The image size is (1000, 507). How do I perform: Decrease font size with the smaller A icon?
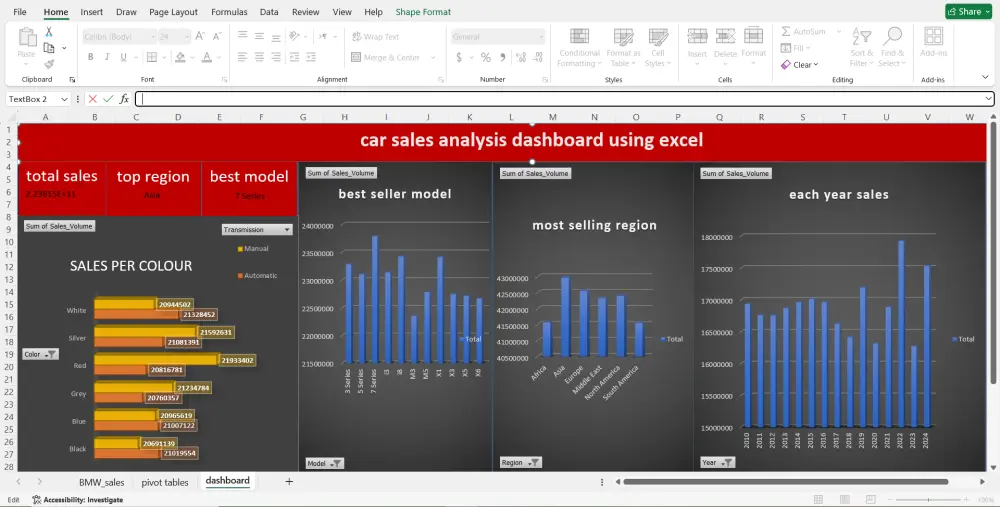(x=217, y=36)
